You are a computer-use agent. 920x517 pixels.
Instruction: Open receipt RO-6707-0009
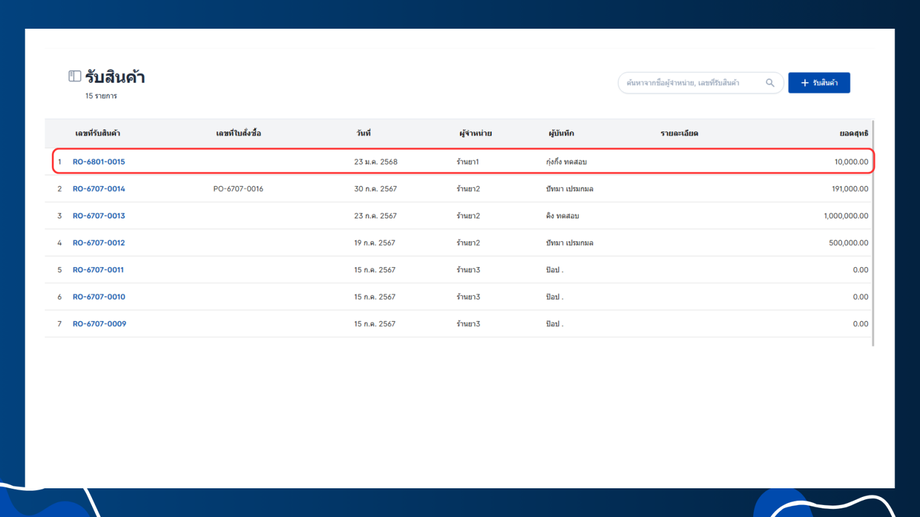click(99, 324)
